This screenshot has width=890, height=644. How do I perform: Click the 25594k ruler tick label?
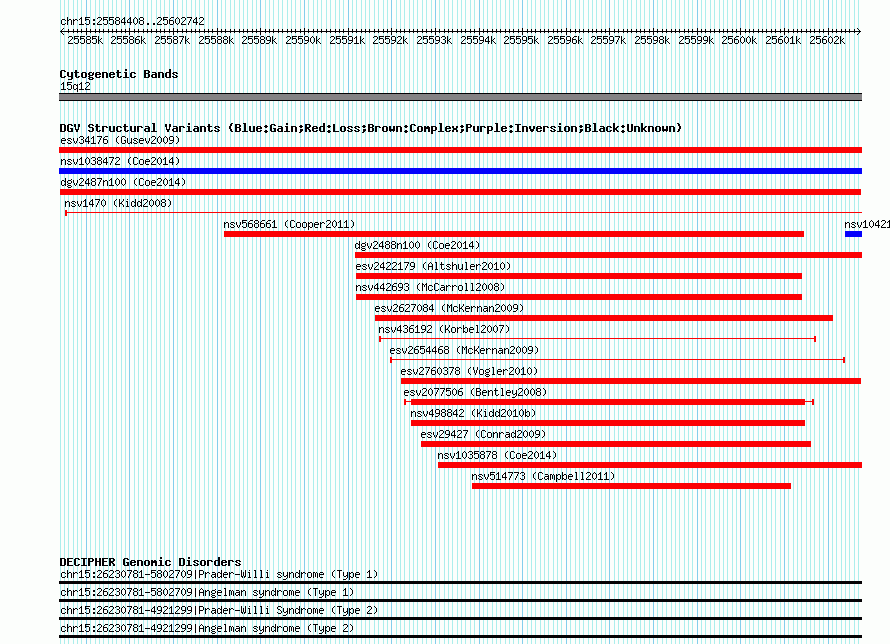pos(478,40)
